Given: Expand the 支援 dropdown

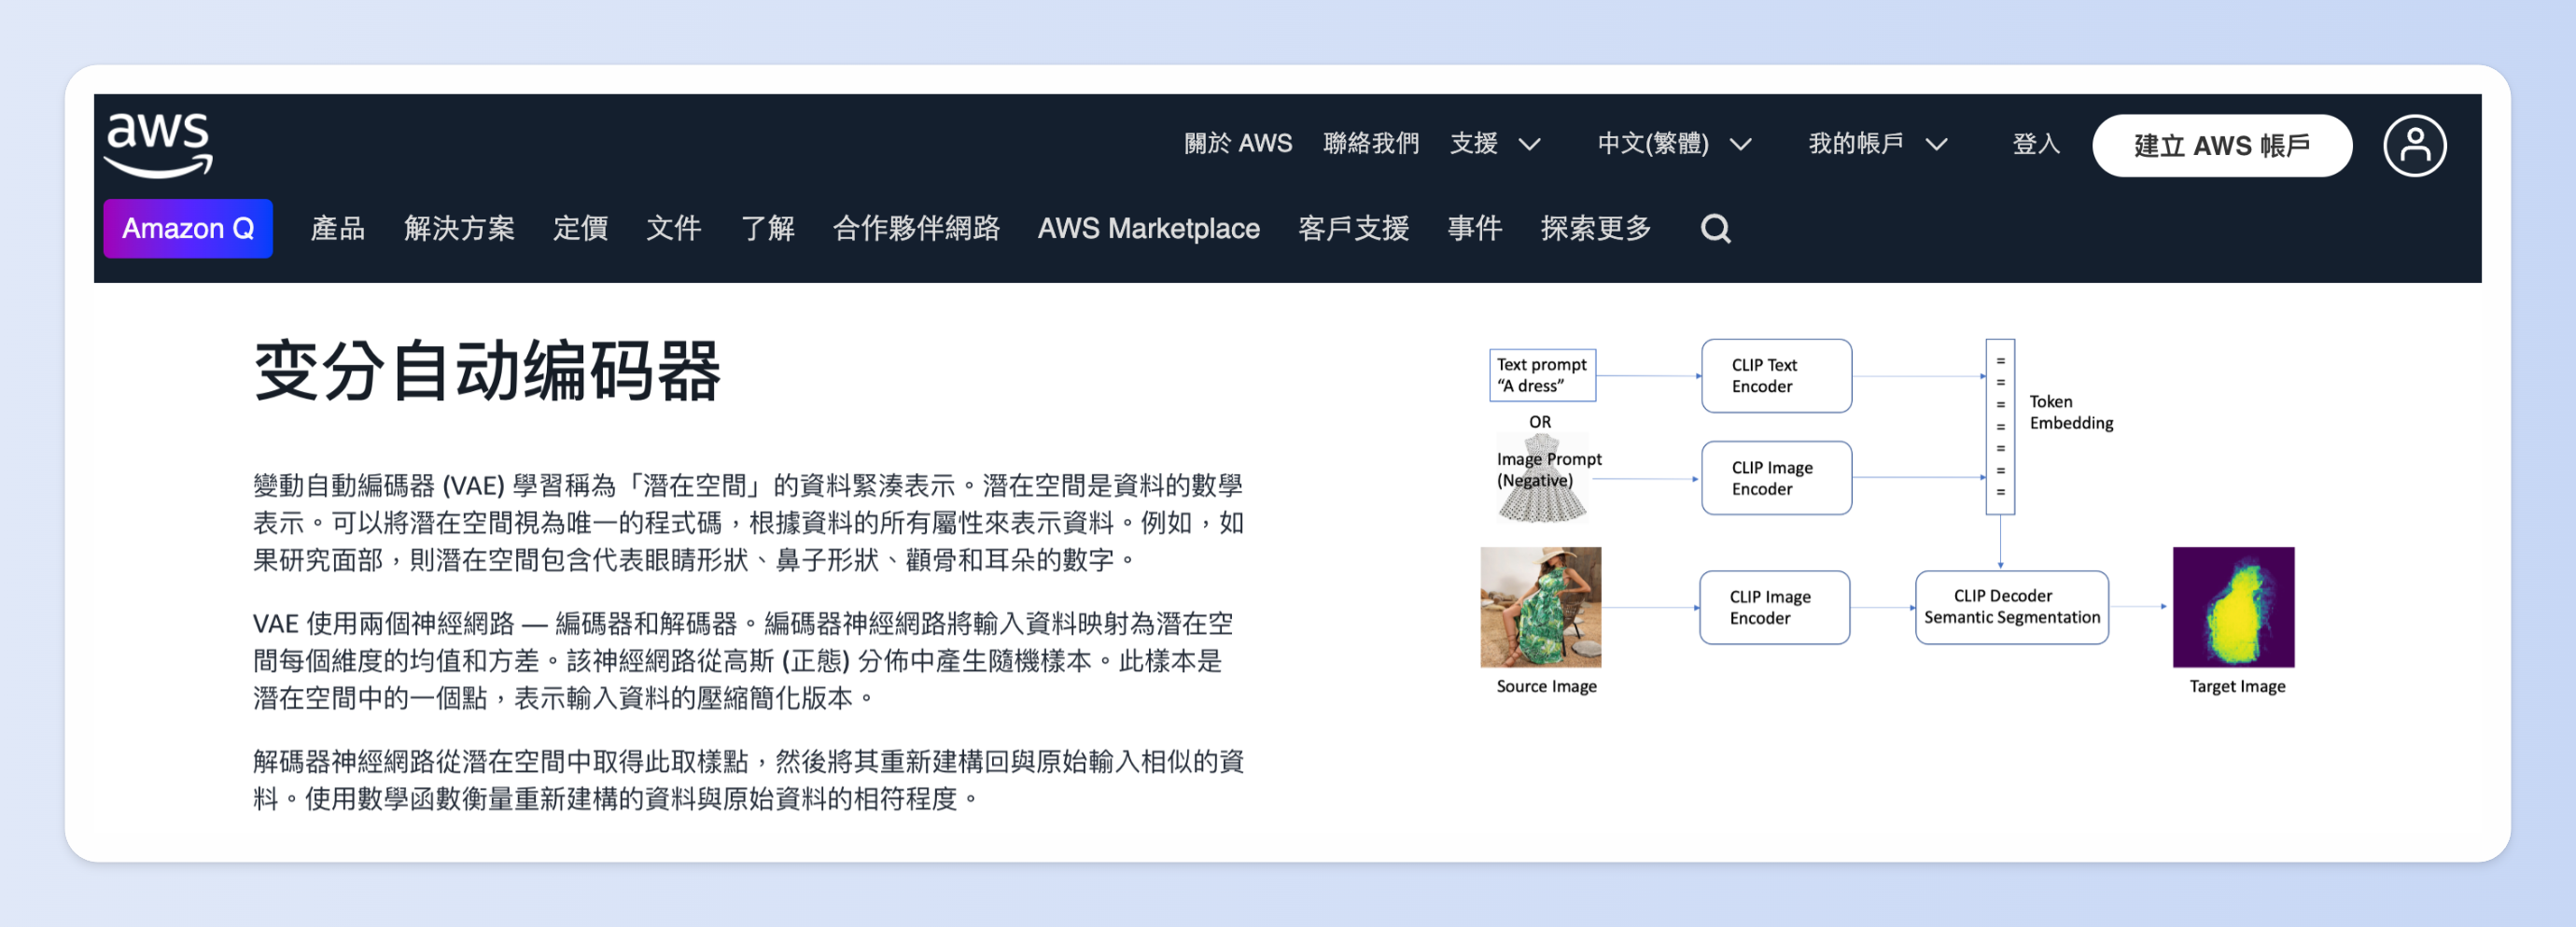Looking at the screenshot, I should coord(1494,144).
